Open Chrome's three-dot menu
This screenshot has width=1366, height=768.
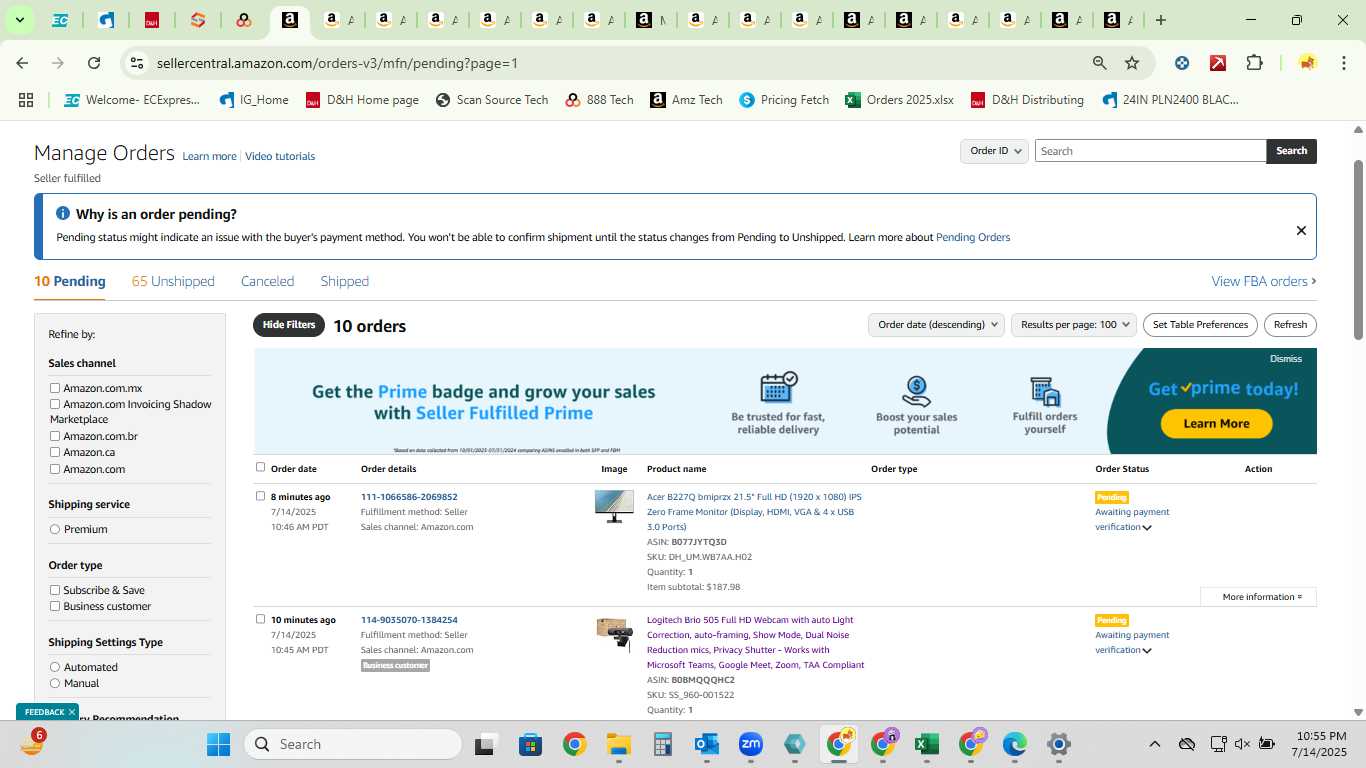pos(1342,63)
